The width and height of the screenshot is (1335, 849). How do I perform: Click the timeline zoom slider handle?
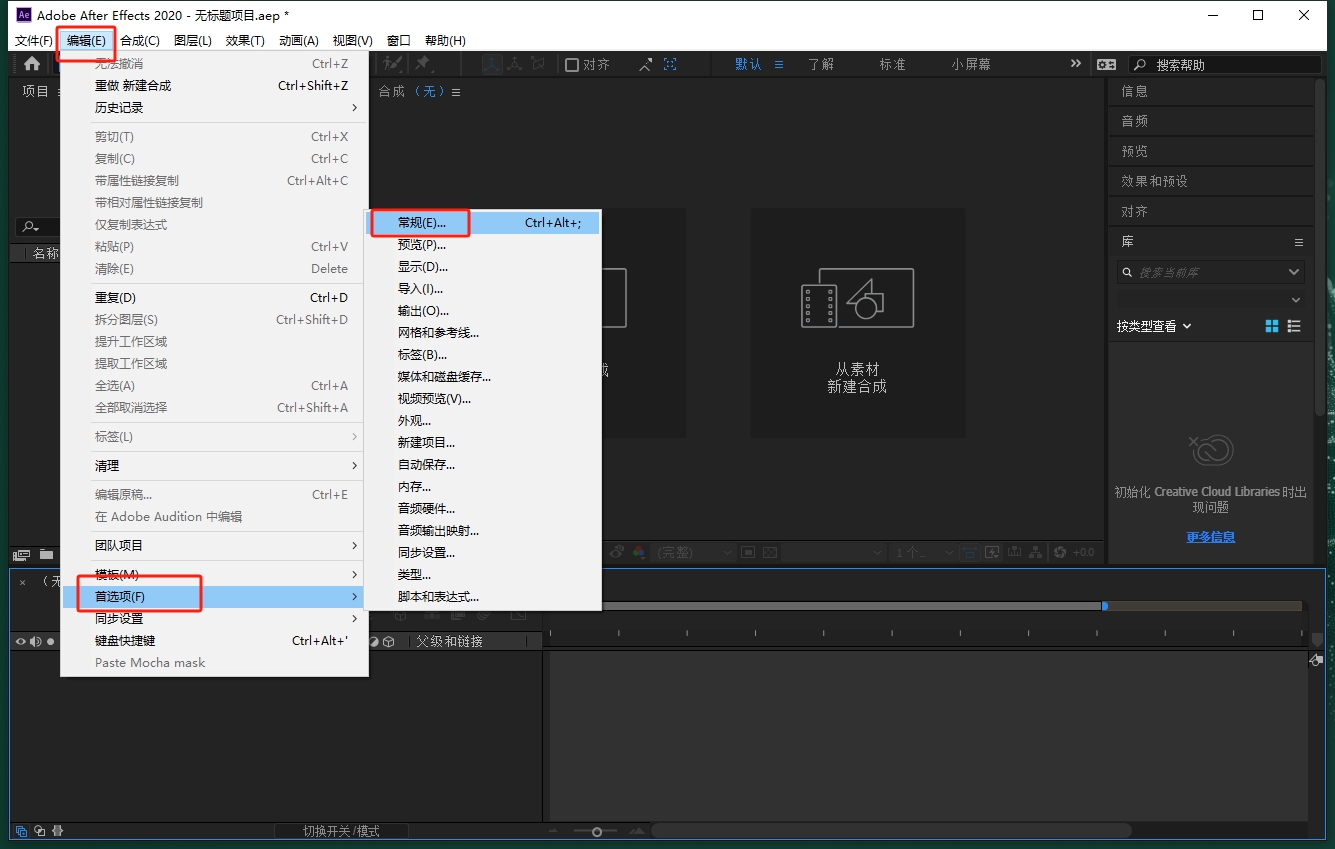click(597, 831)
